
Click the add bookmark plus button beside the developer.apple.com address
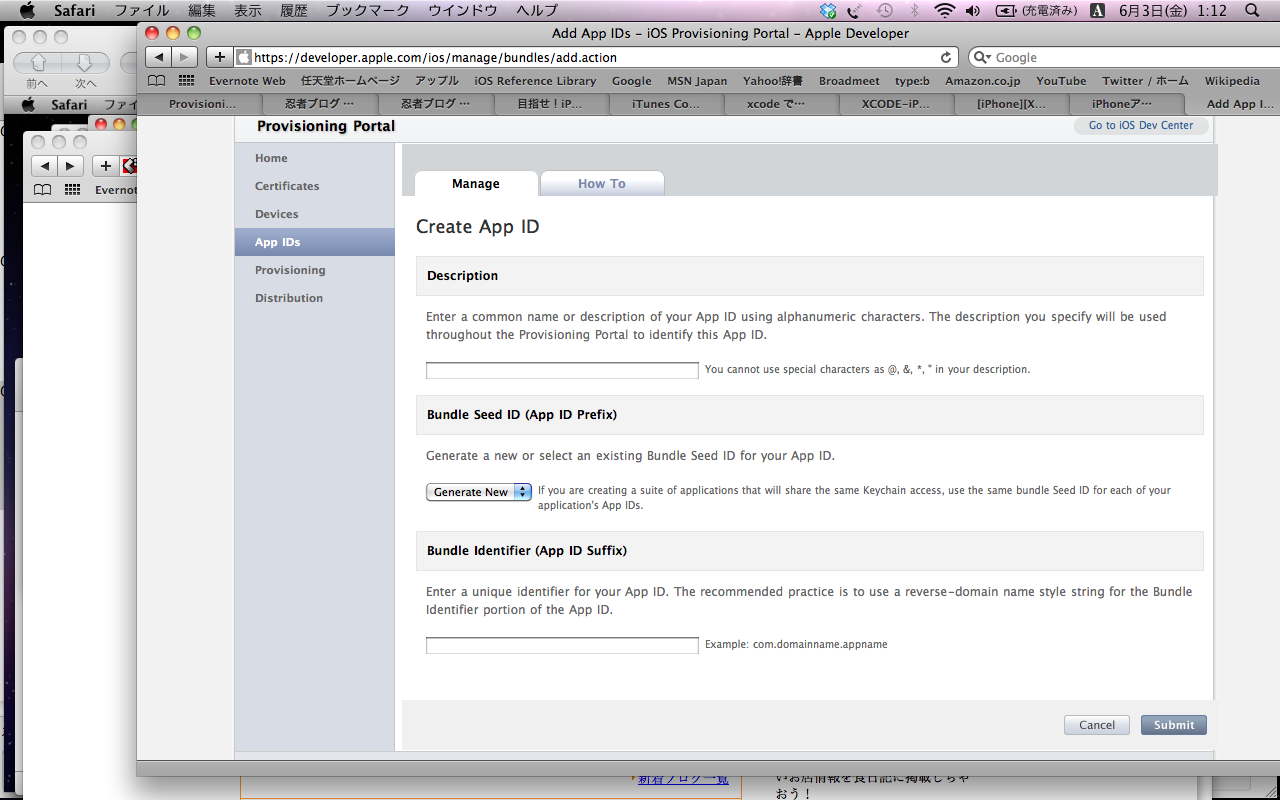pos(220,57)
